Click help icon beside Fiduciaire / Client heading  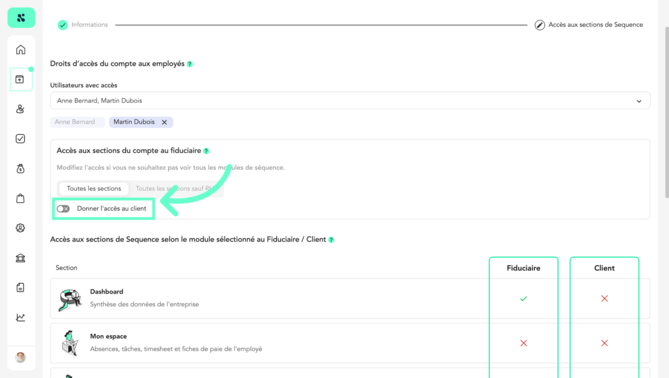[332, 240]
